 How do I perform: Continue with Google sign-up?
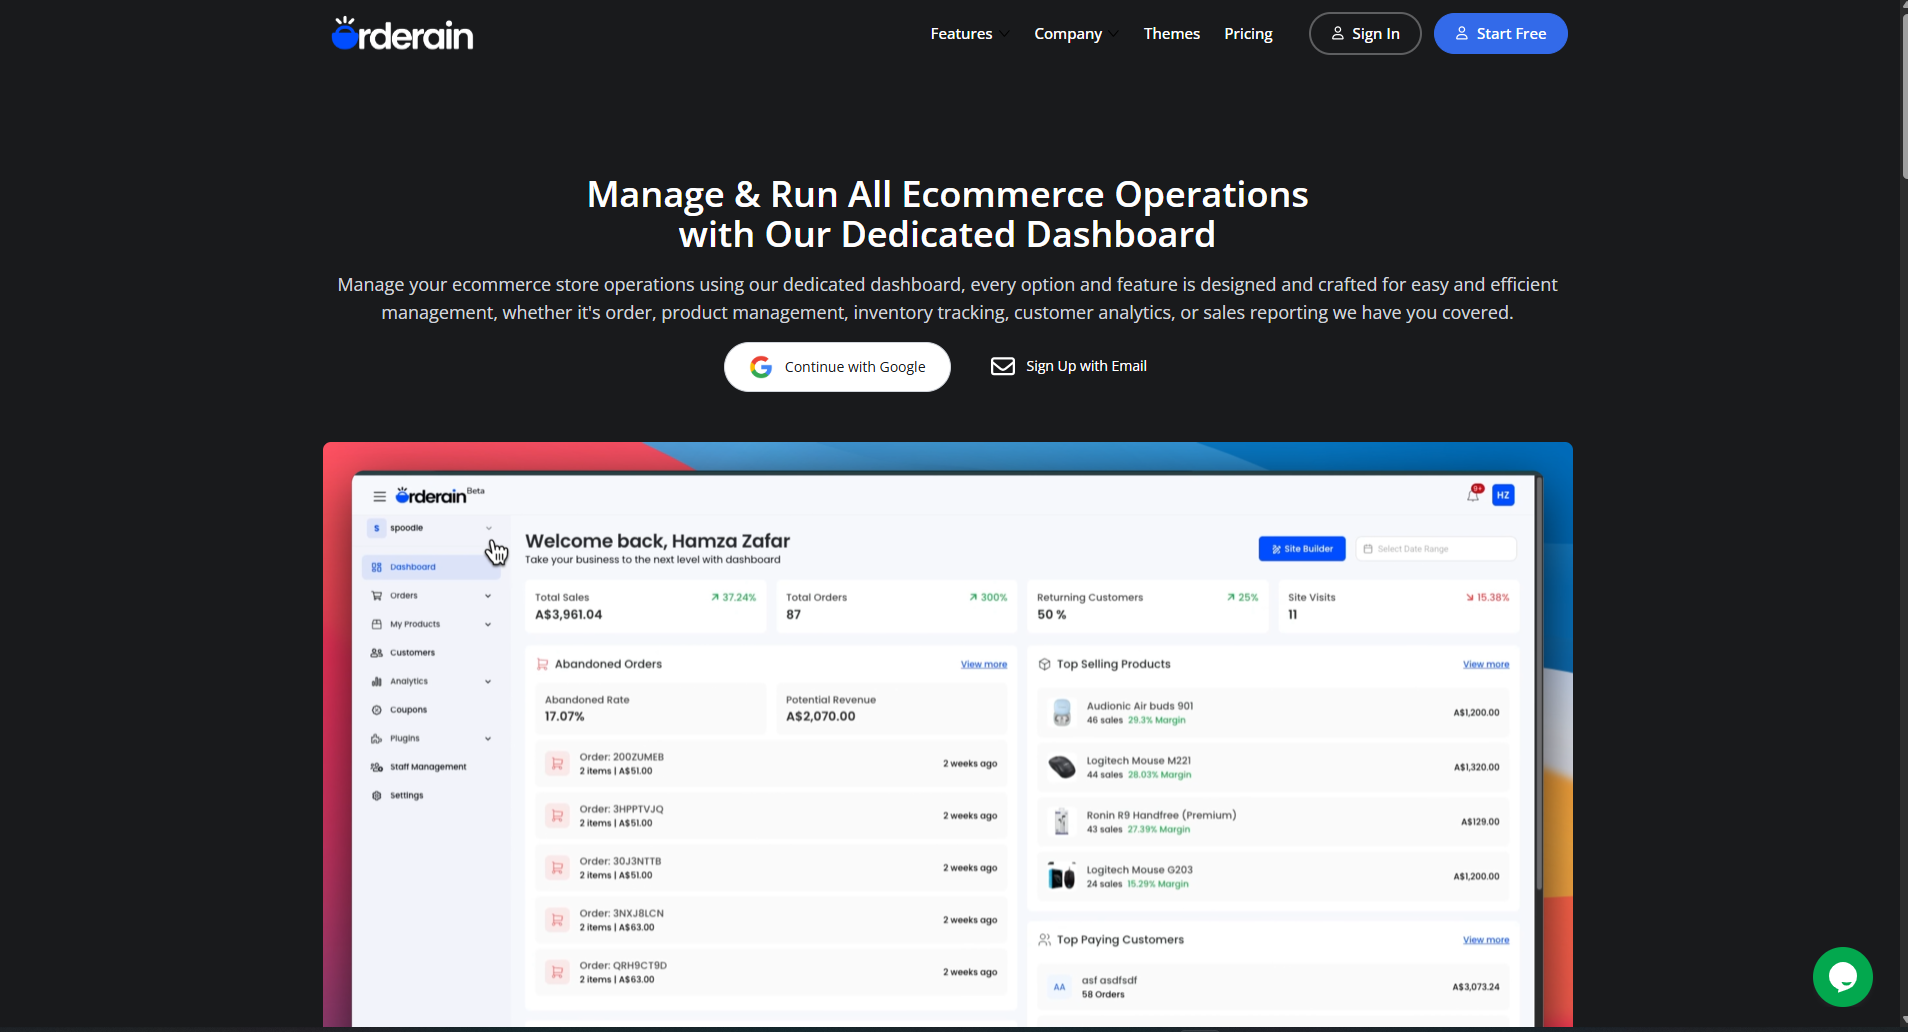tap(837, 367)
